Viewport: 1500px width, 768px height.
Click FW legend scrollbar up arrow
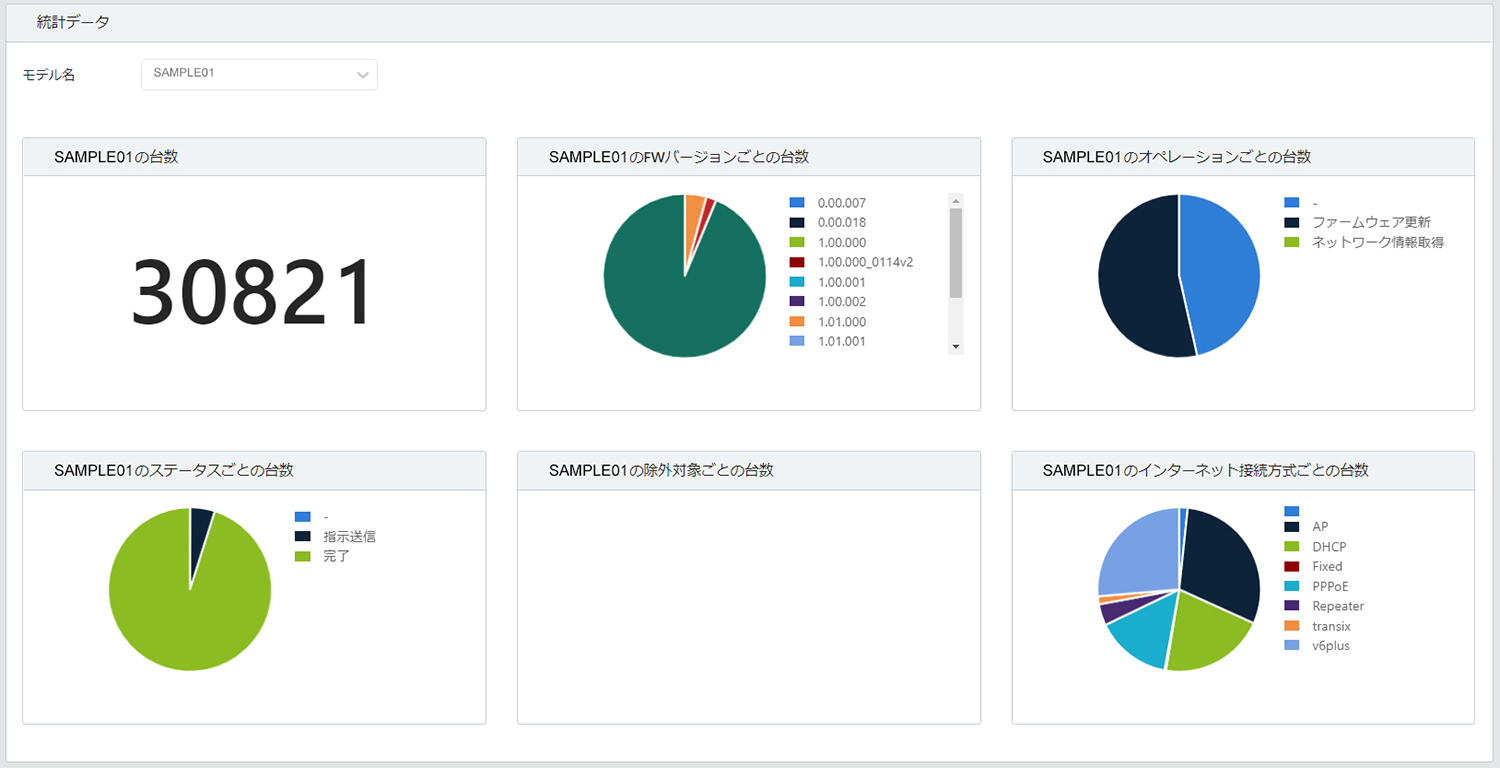[x=956, y=201]
